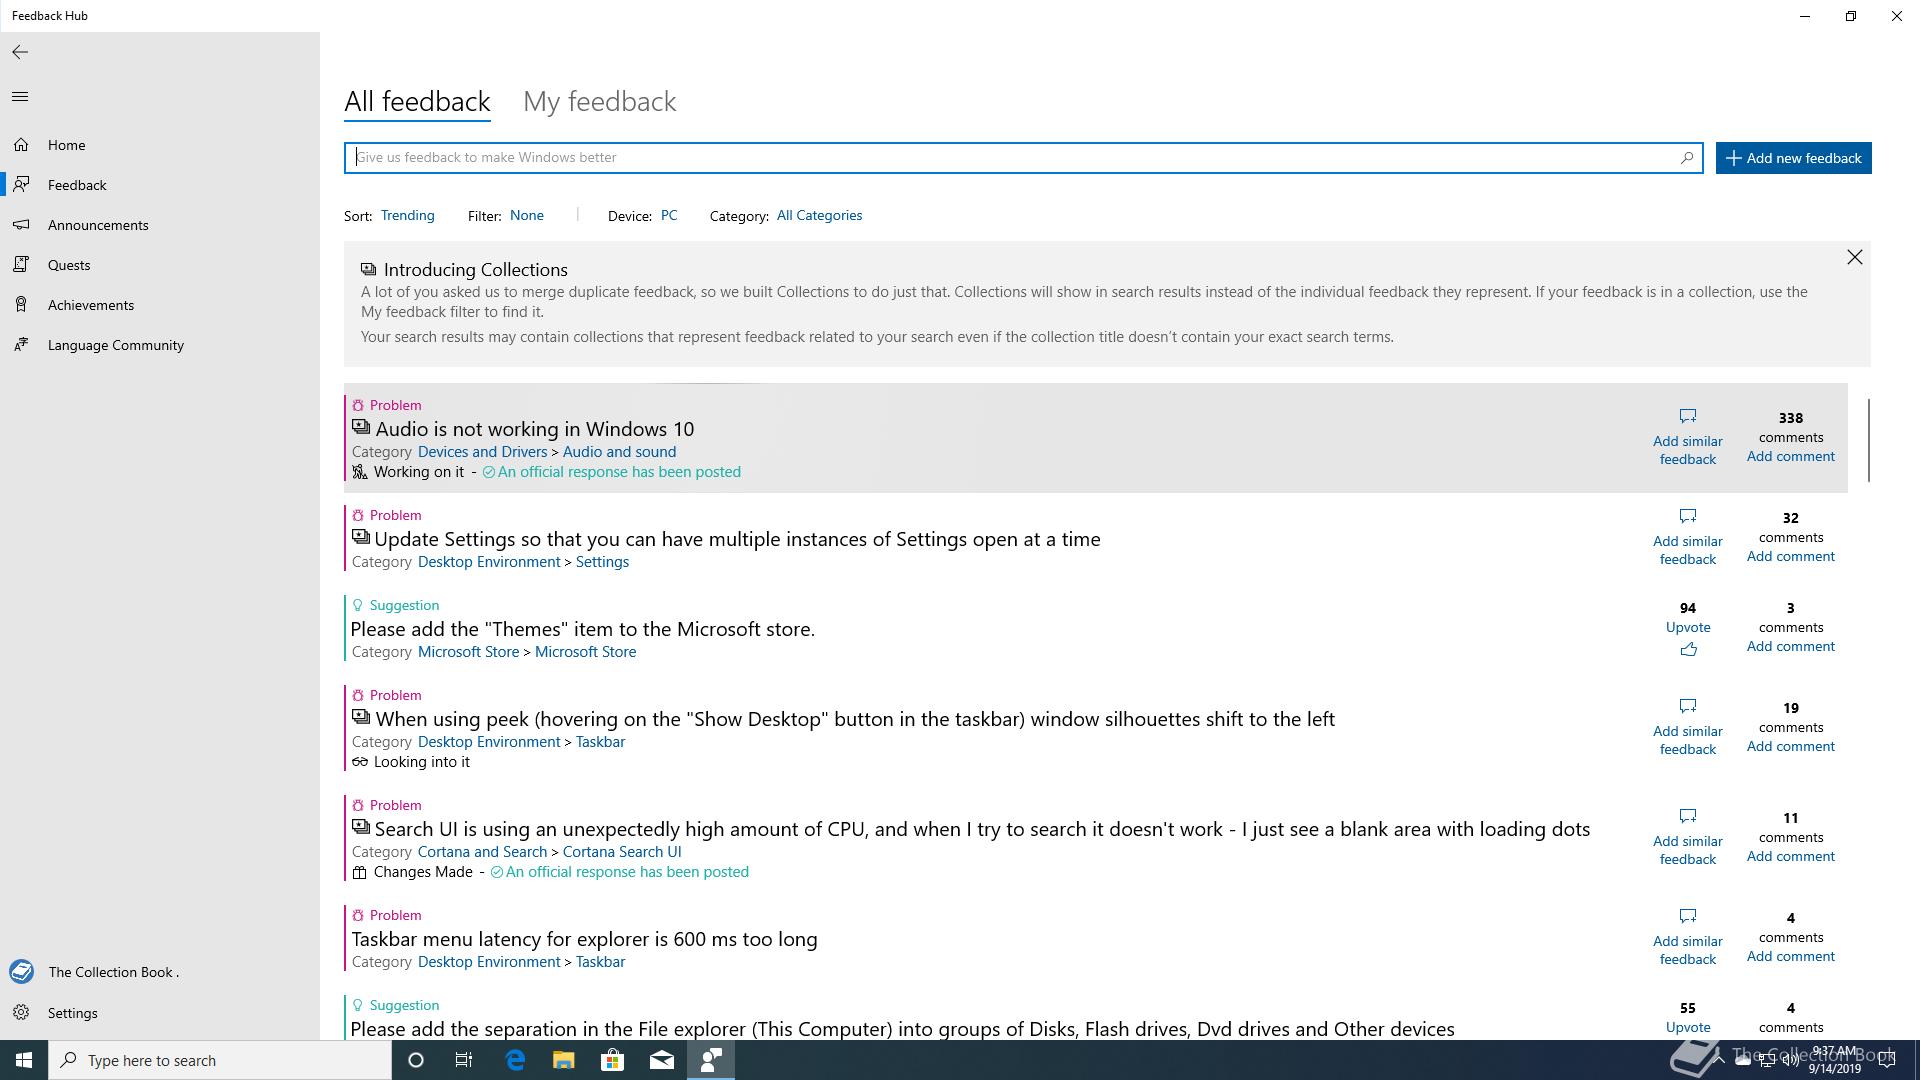Go back using the back arrow
Screen dimensions: 1920x1080
click(20, 52)
